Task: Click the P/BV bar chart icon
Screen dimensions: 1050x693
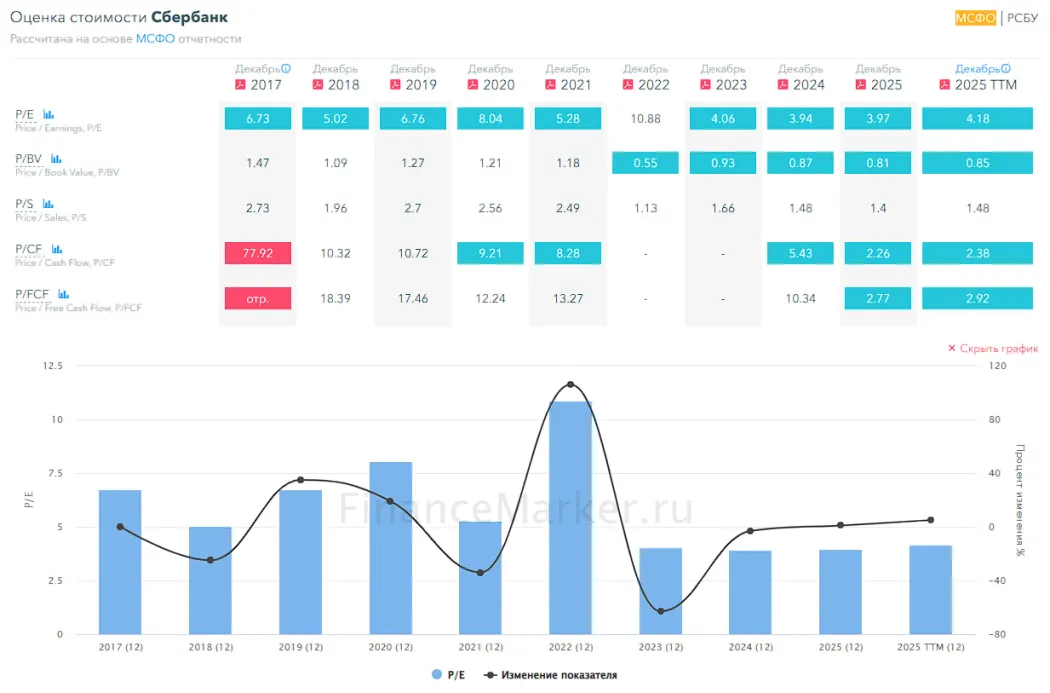Action: pos(56,159)
